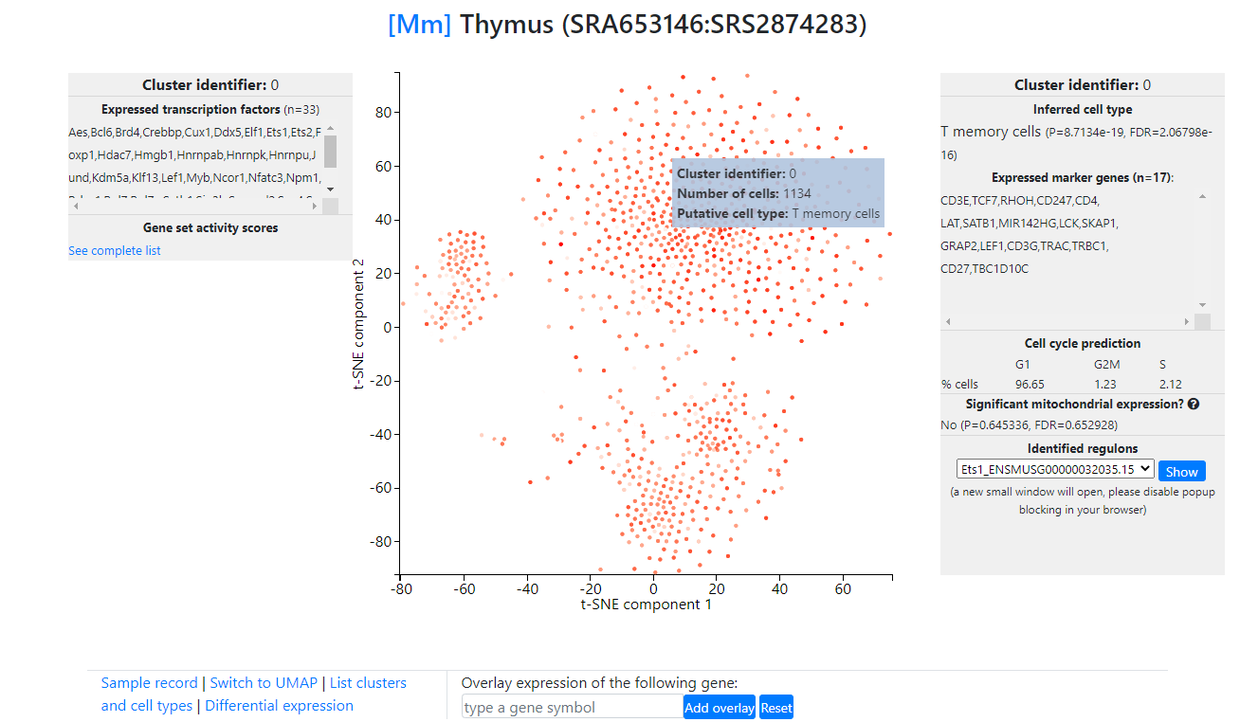
Task: Click See complete list link
Action: coord(114,251)
